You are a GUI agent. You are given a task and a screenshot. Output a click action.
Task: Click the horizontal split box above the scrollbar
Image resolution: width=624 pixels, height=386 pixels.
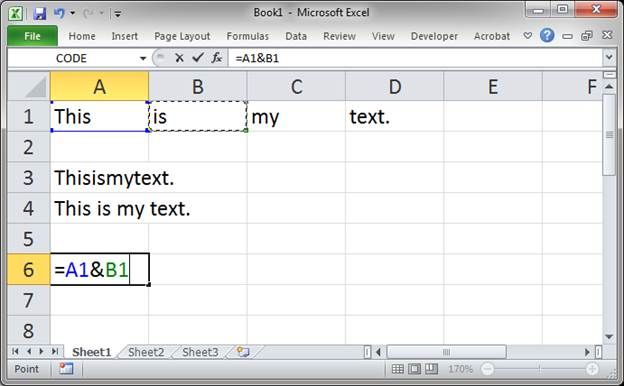coord(609,75)
